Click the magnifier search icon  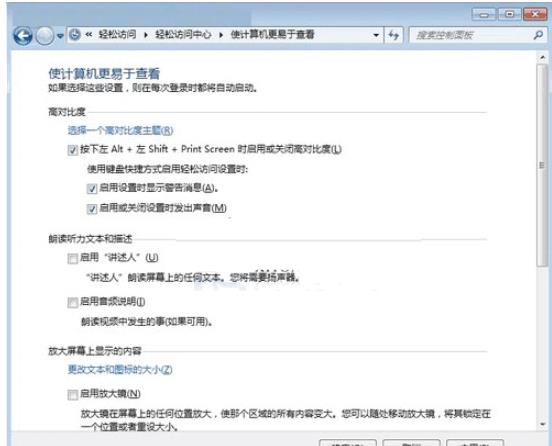pos(539,35)
